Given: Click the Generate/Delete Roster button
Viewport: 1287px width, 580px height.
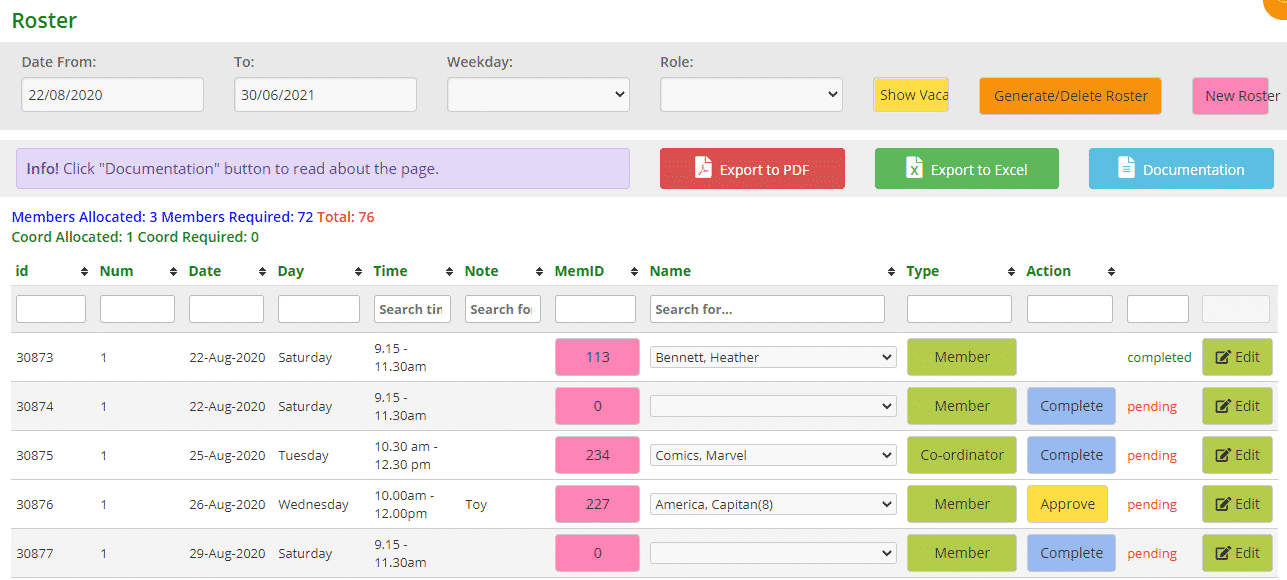Looking at the screenshot, I should (x=1069, y=95).
